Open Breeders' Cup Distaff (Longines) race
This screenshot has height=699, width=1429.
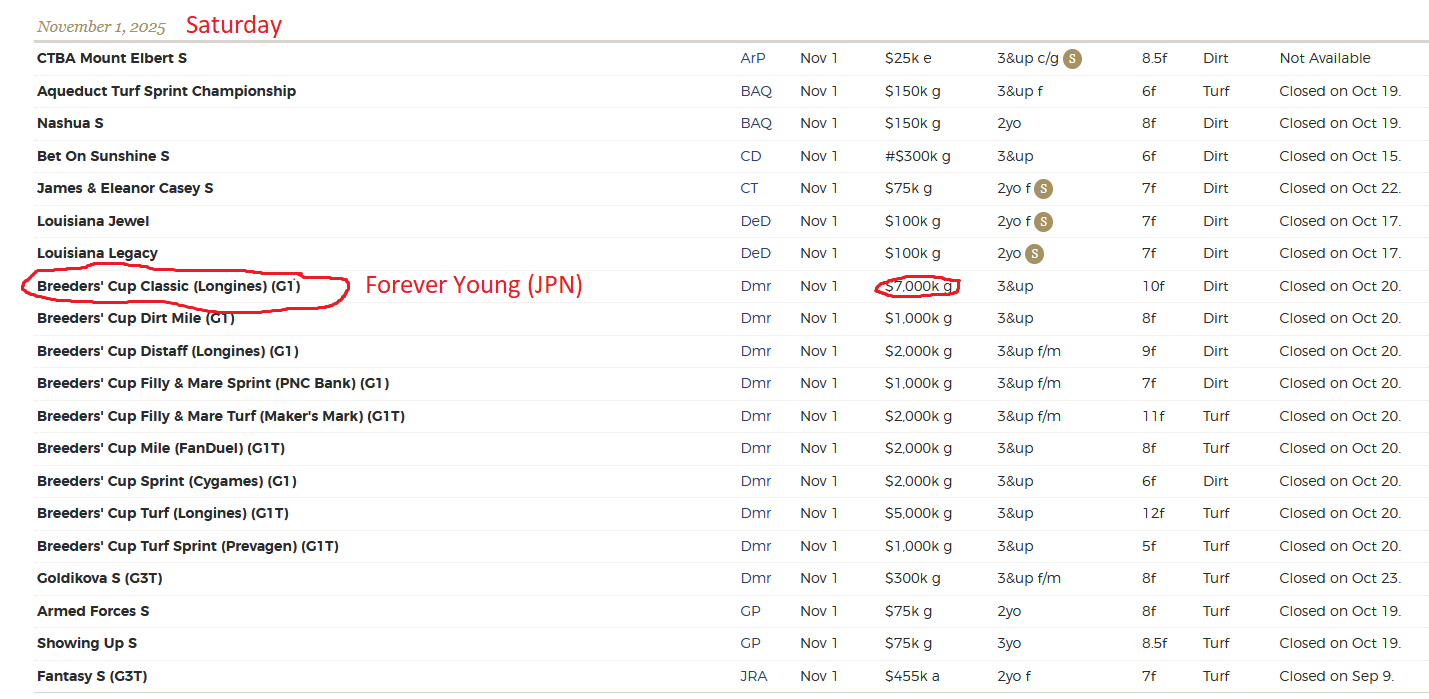(168, 351)
